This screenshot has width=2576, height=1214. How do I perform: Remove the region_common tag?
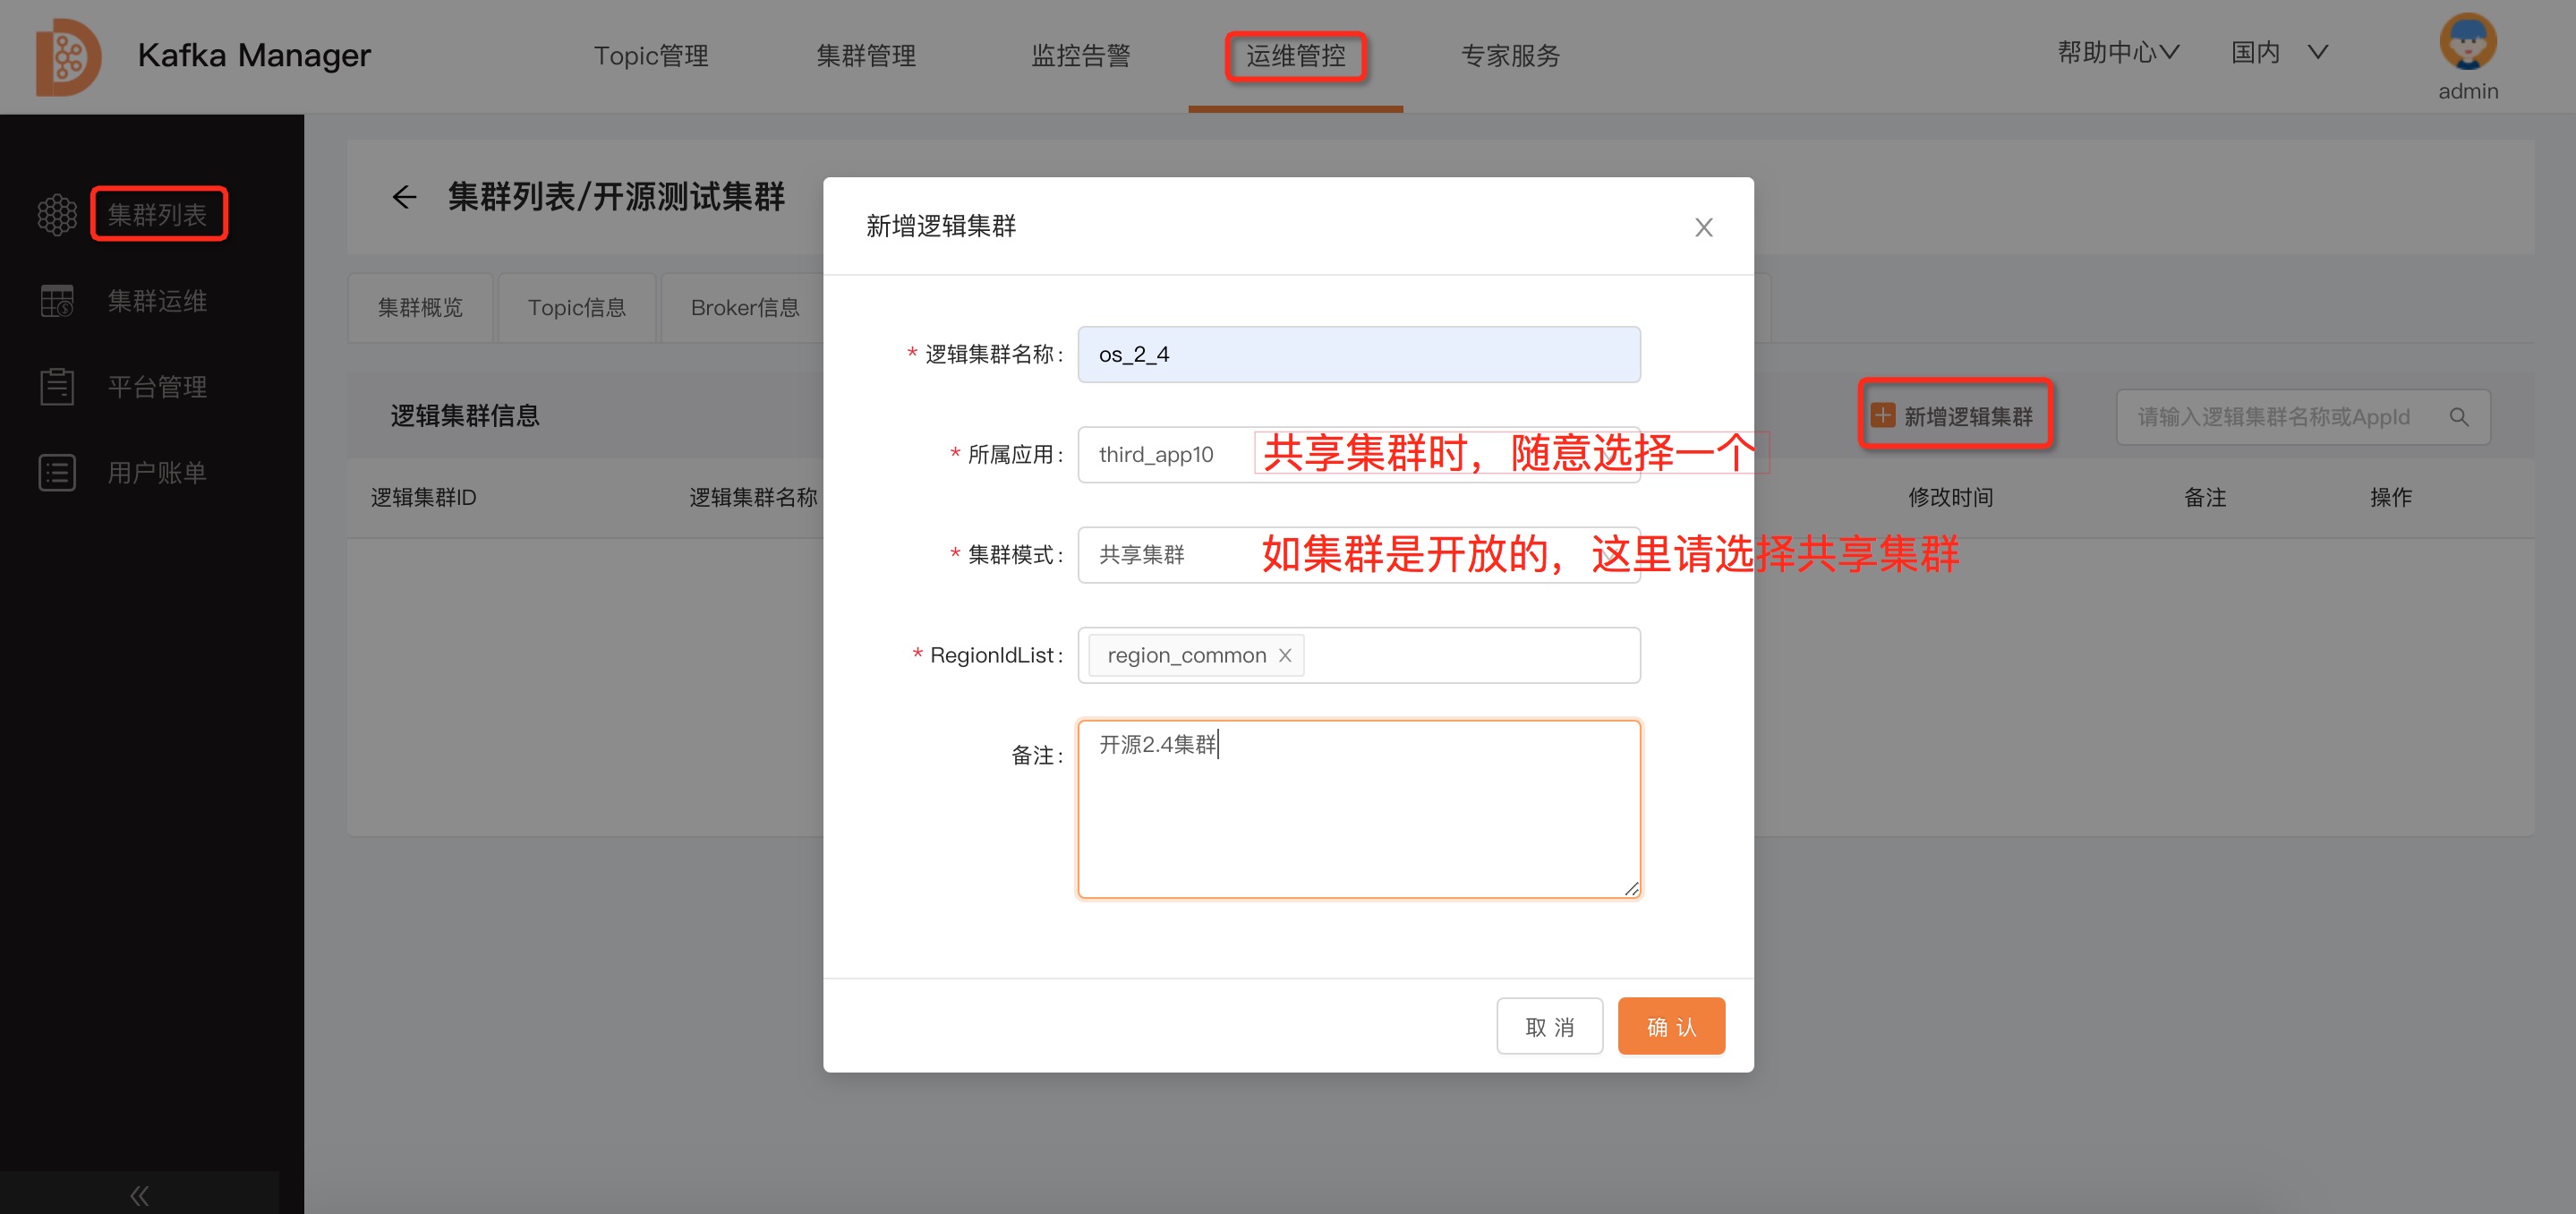pyautogui.click(x=1285, y=656)
